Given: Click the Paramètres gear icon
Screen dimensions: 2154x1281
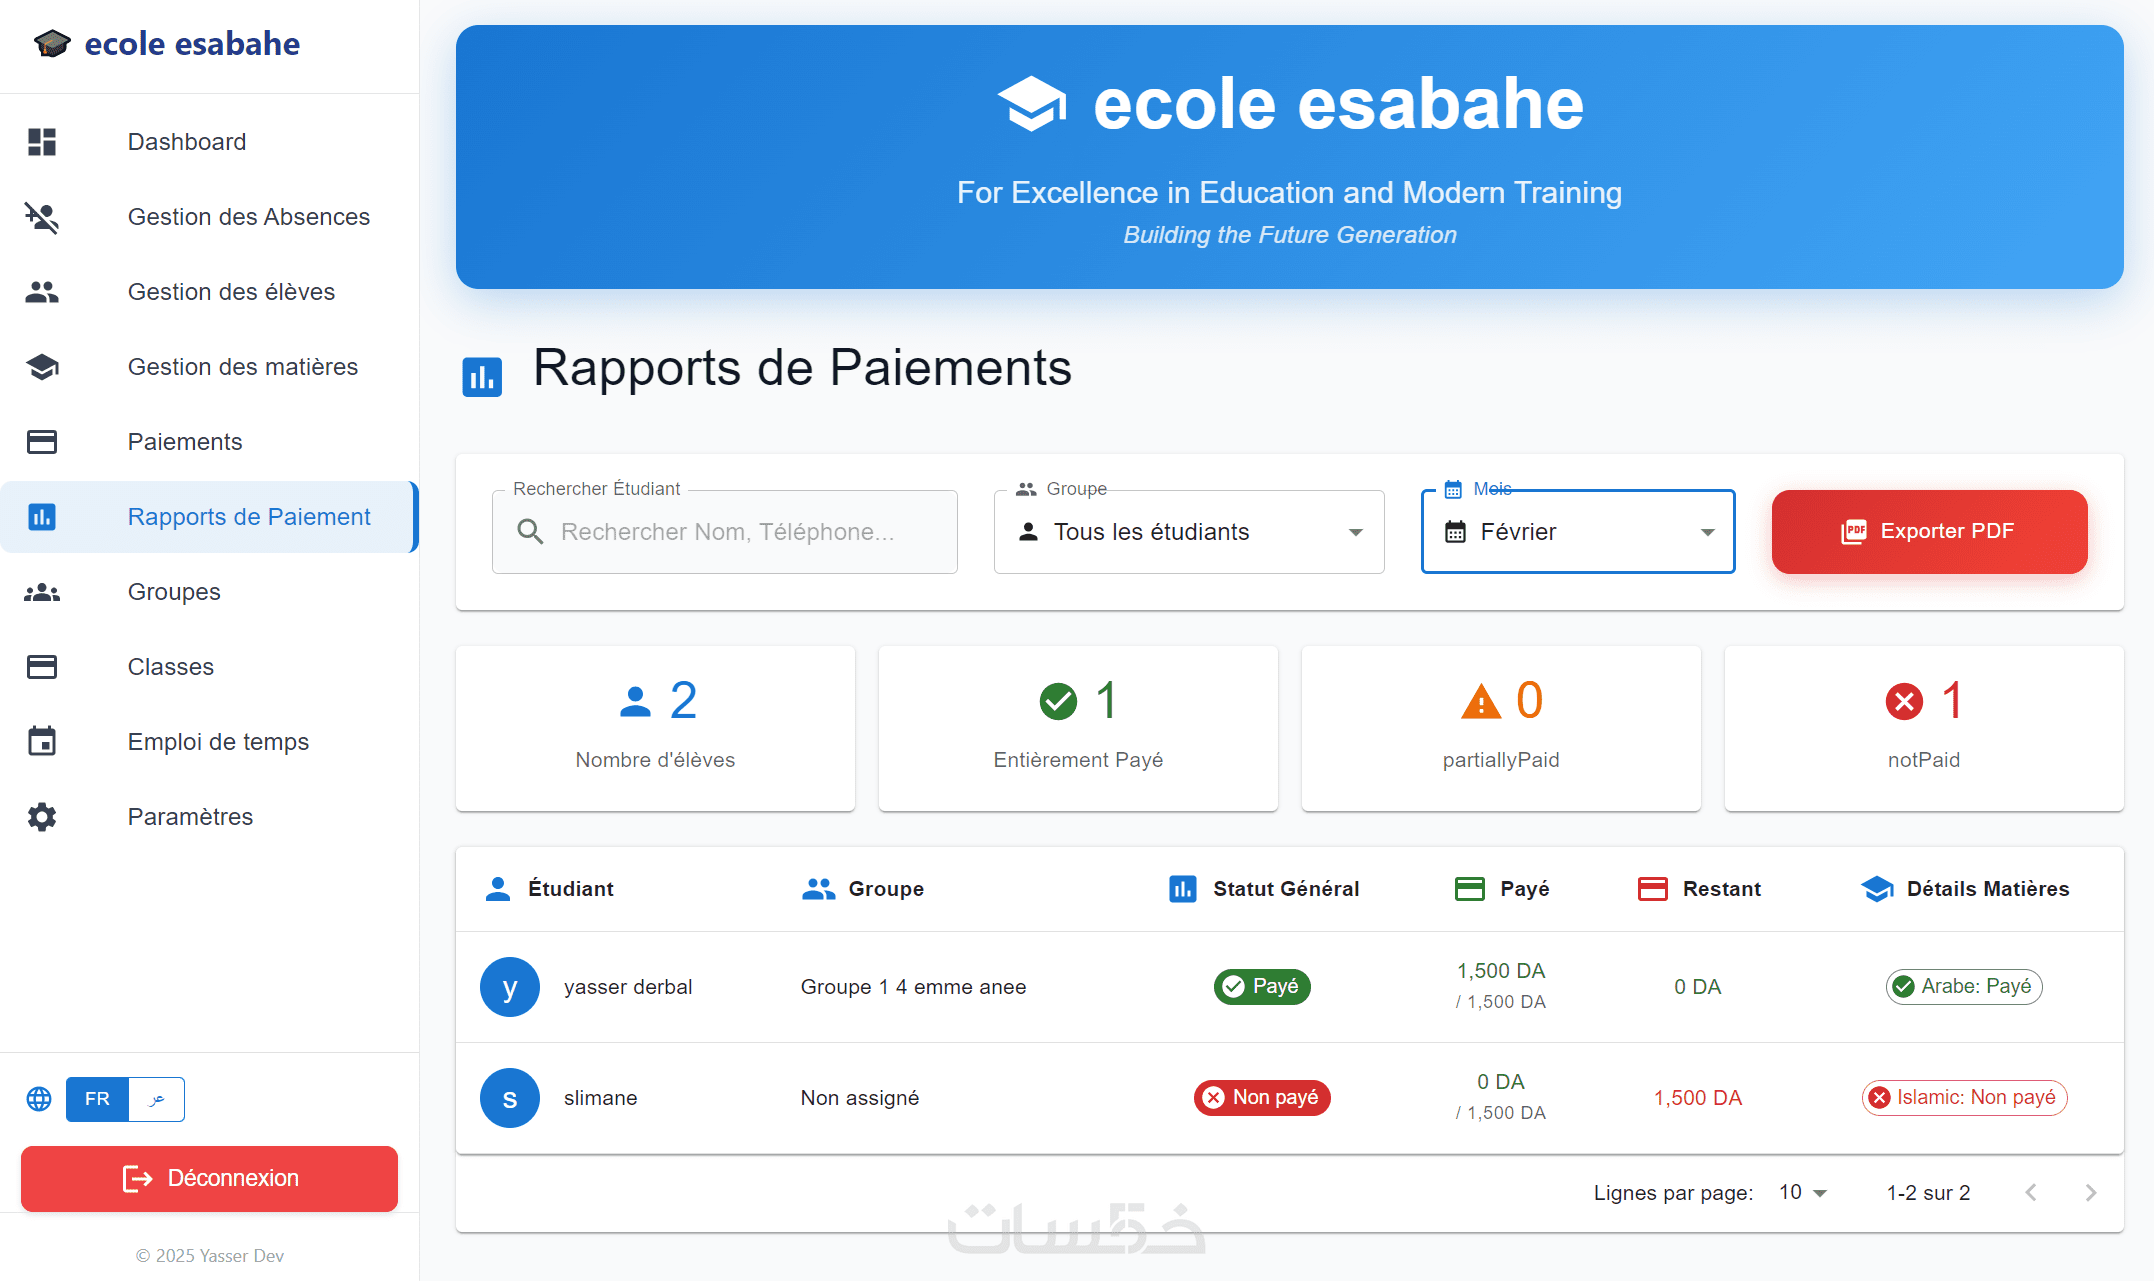Looking at the screenshot, I should pos(42,817).
